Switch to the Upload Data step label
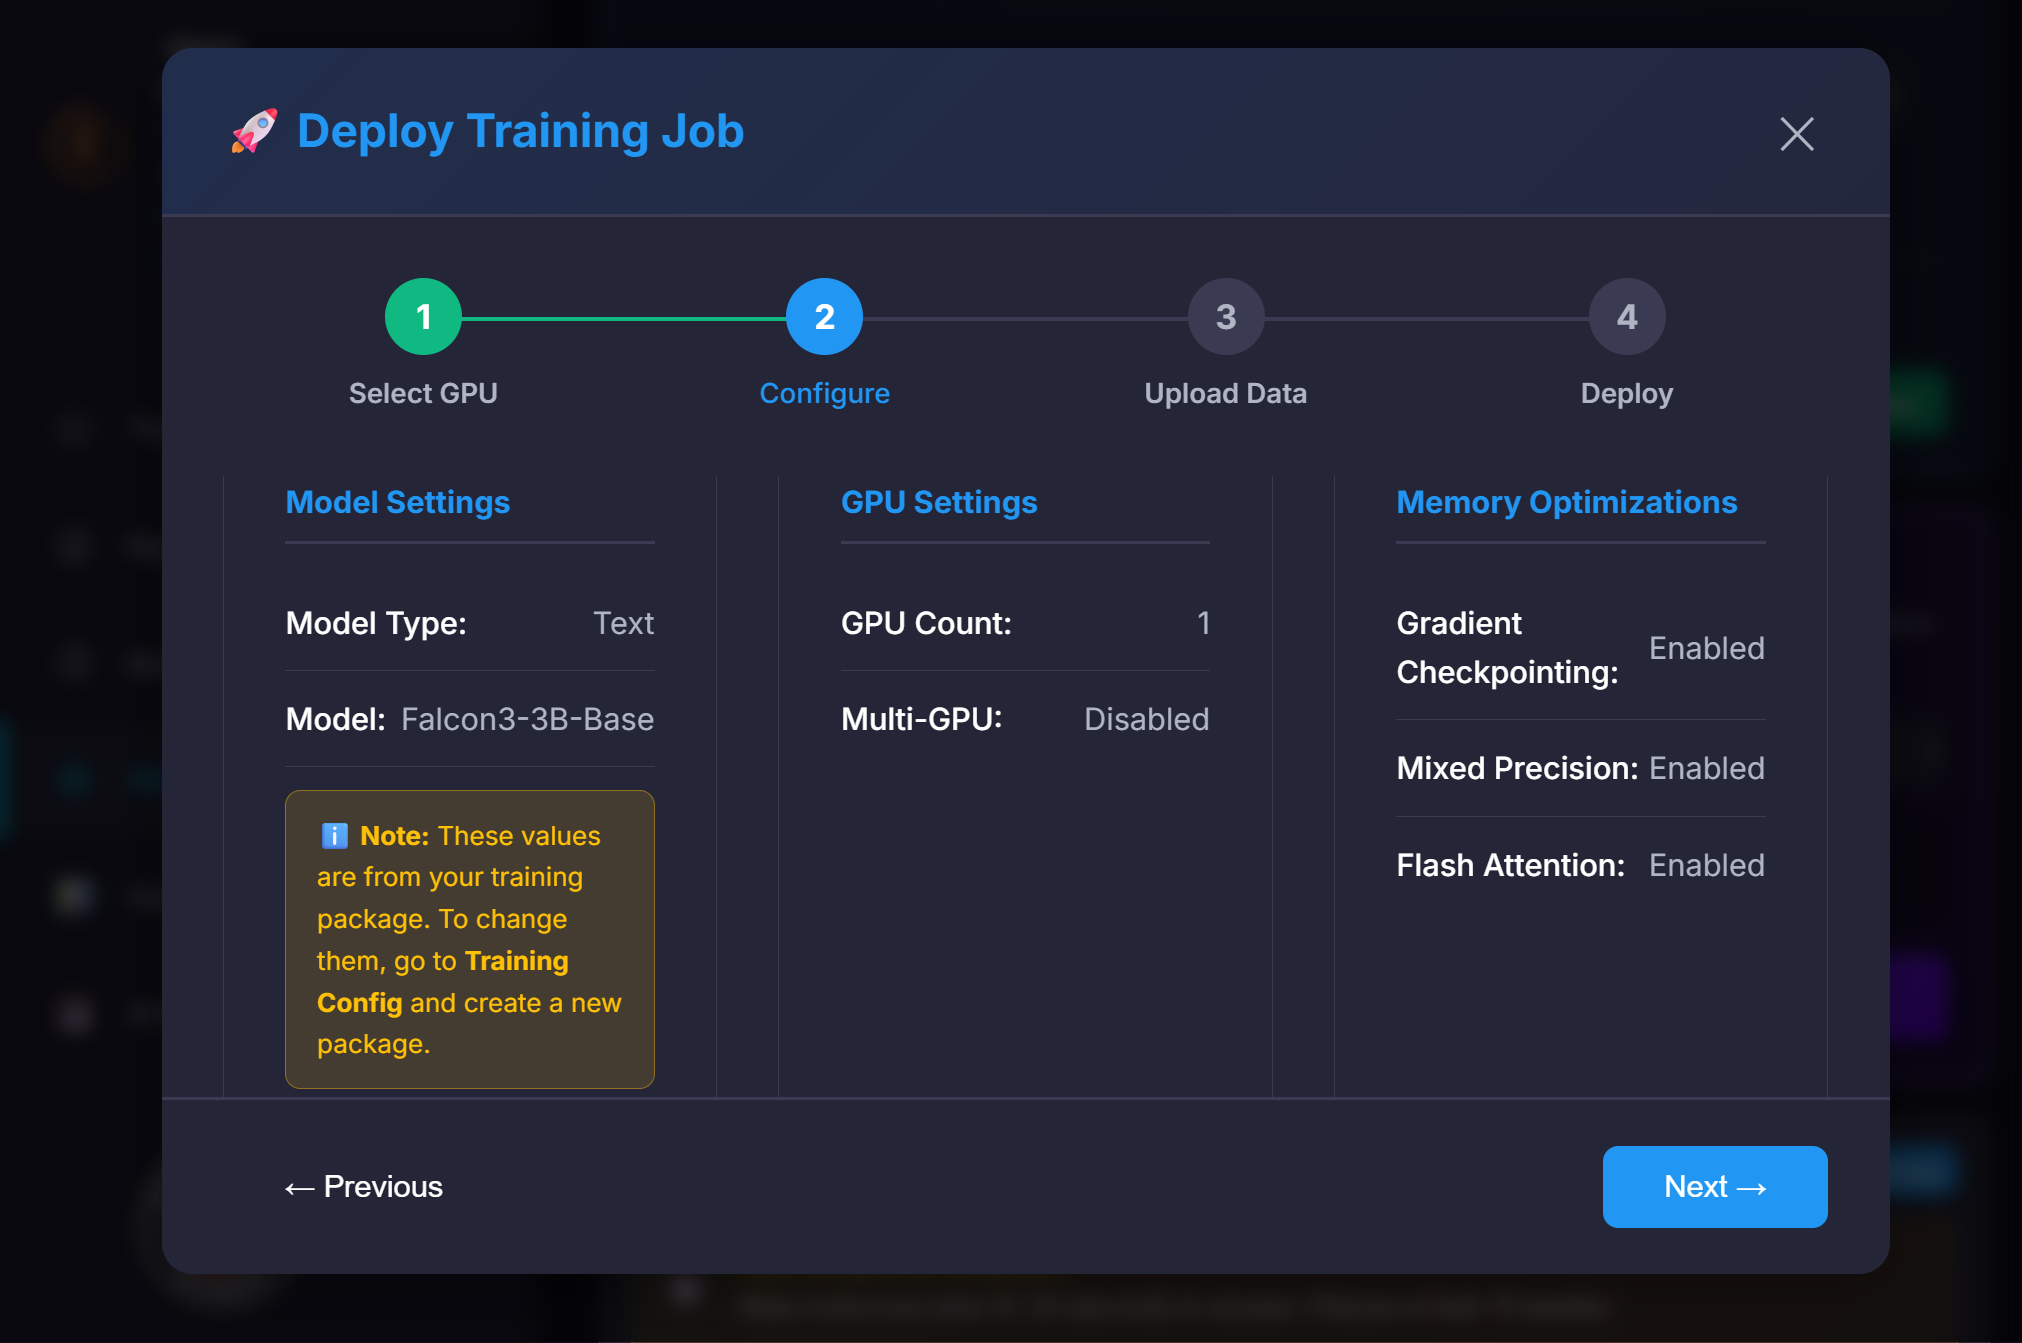Image resolution: width=2022 pixels, height=1343 pixels. coord(1225,392)
